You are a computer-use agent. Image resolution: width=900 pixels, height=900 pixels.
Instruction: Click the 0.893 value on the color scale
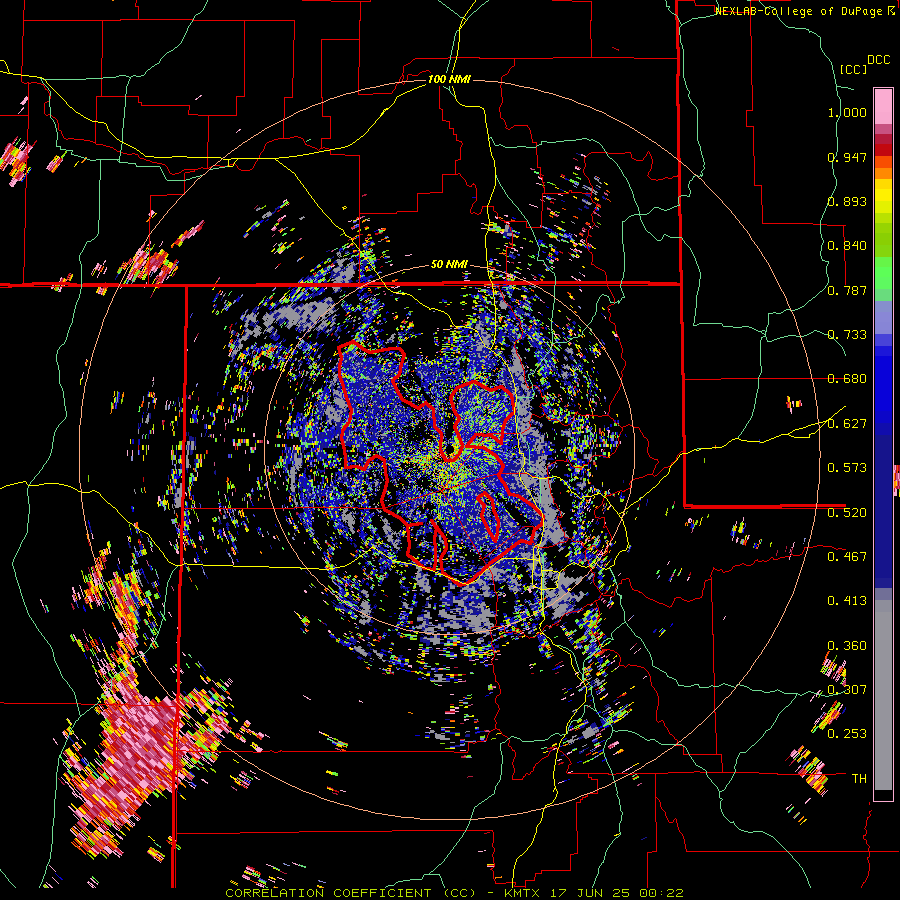847,201
